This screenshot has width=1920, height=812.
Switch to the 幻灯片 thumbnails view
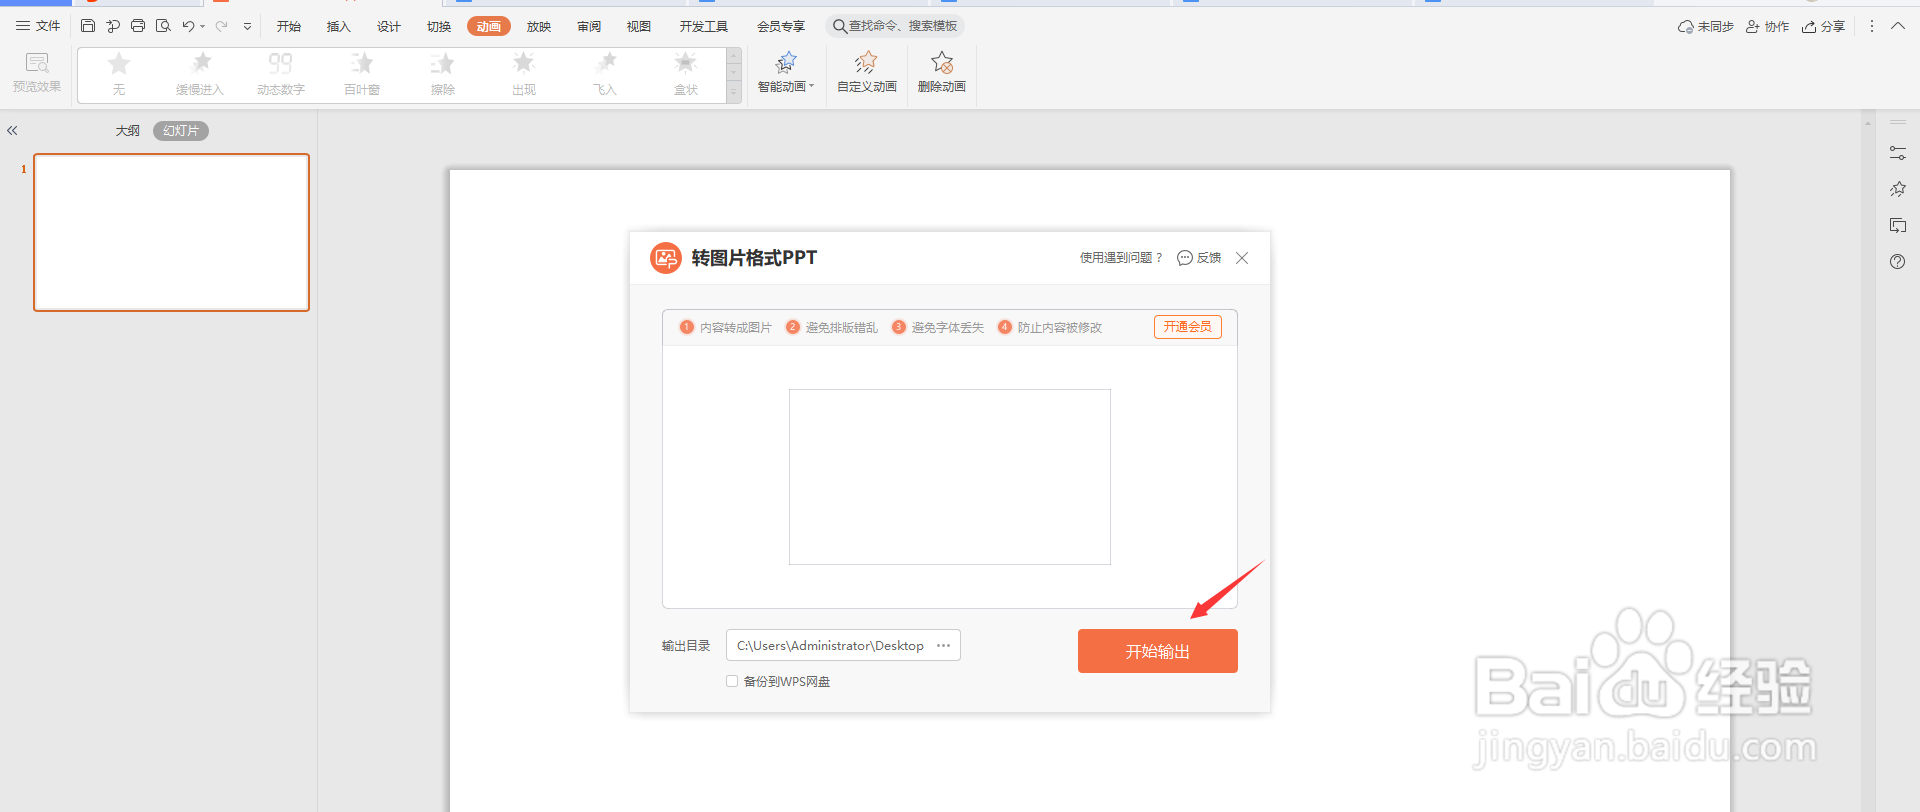point(181,131)
